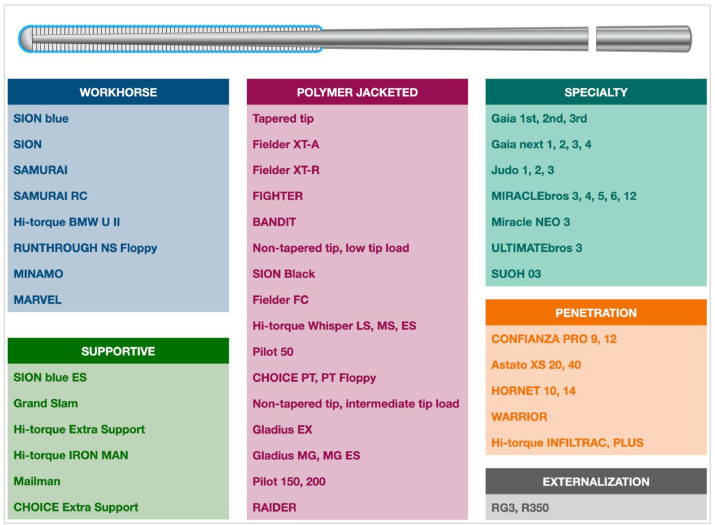Click the 'MARVEL' wire name
Viewport: 715px width, 525px height.
coord(37,300)
